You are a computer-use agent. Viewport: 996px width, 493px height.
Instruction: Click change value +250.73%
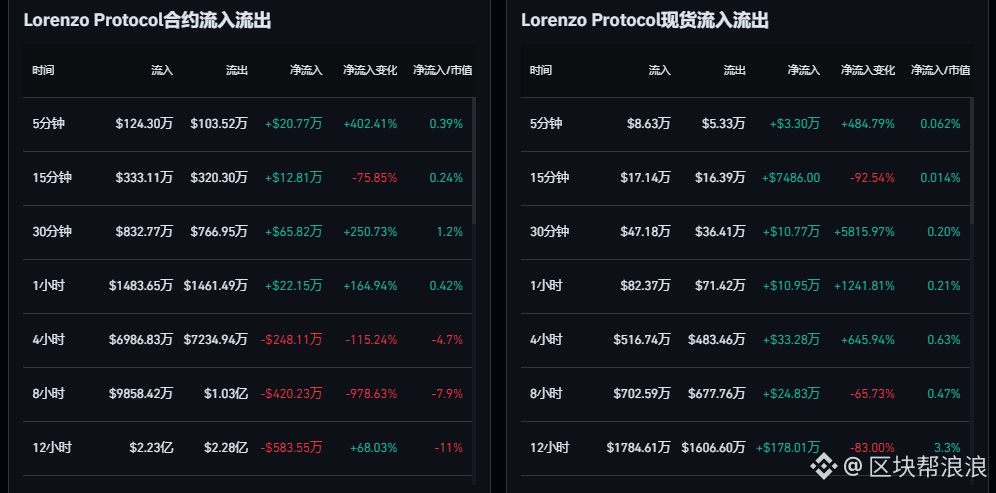[370, 232]
